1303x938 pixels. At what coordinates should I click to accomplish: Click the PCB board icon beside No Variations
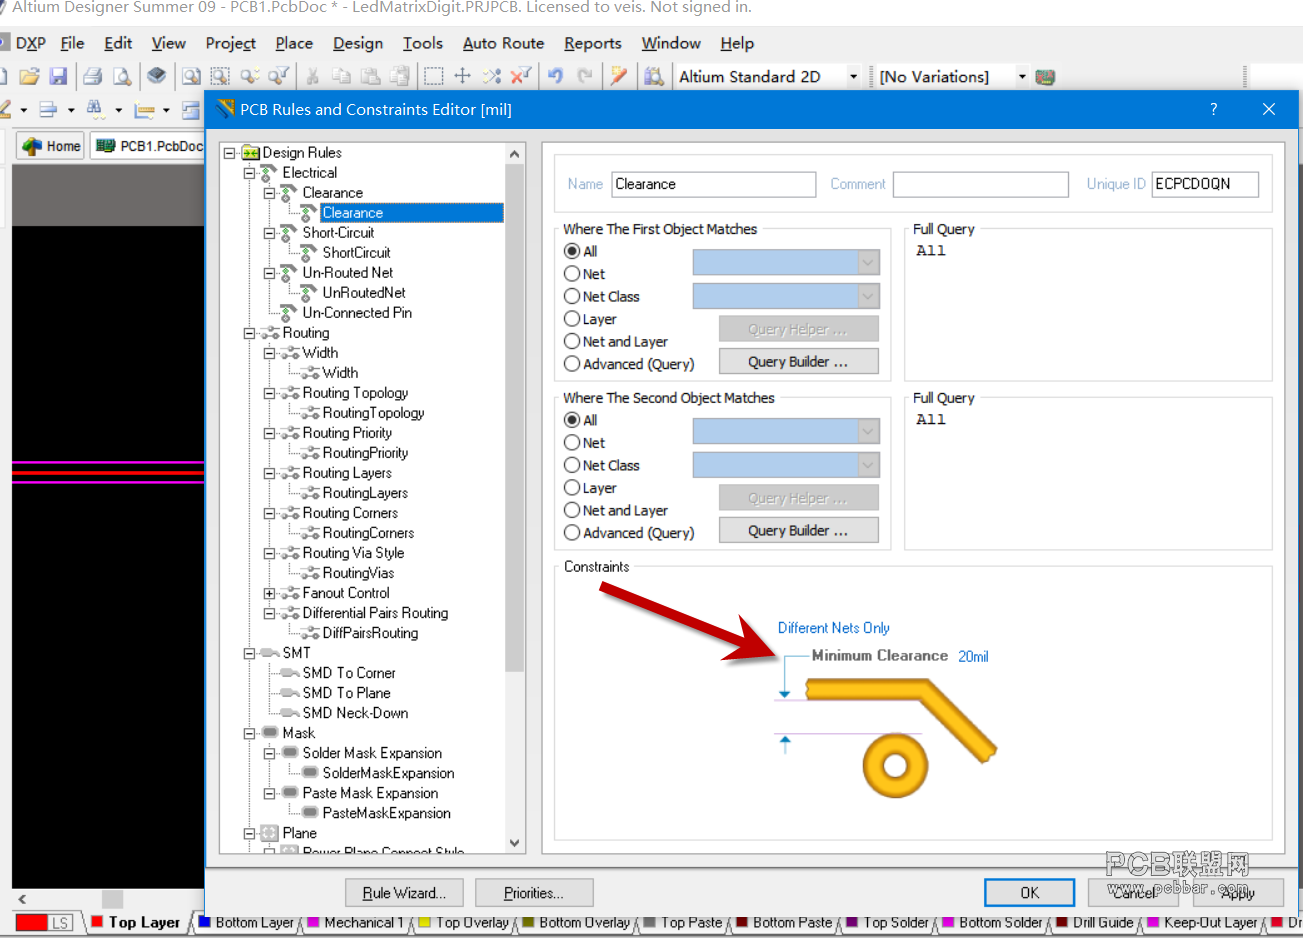[1046, 77]
